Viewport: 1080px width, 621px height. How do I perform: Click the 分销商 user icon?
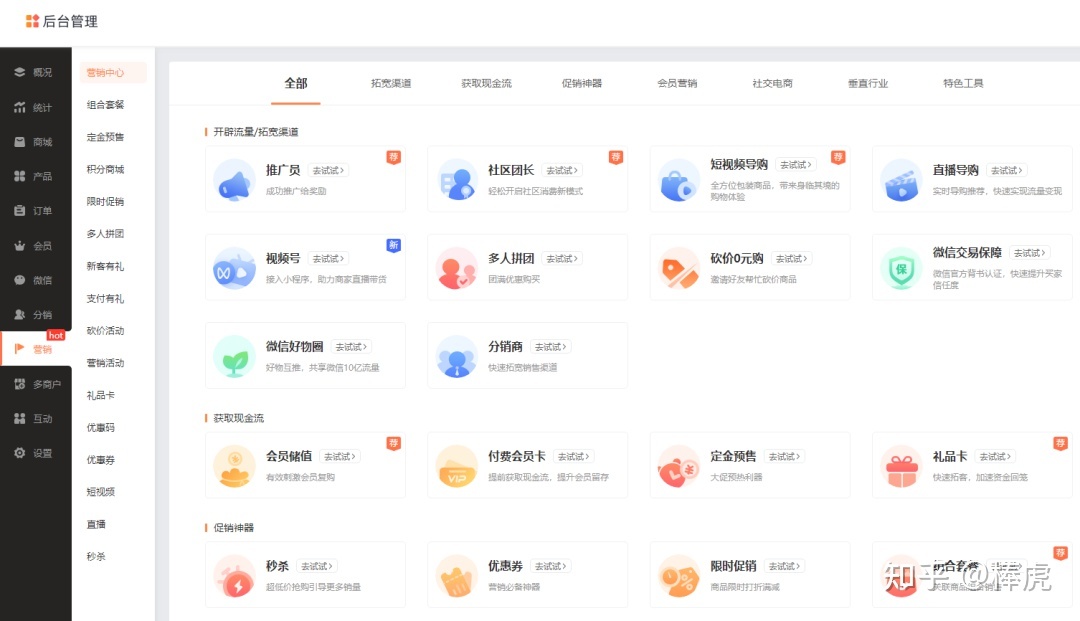(x=457, y=357)
